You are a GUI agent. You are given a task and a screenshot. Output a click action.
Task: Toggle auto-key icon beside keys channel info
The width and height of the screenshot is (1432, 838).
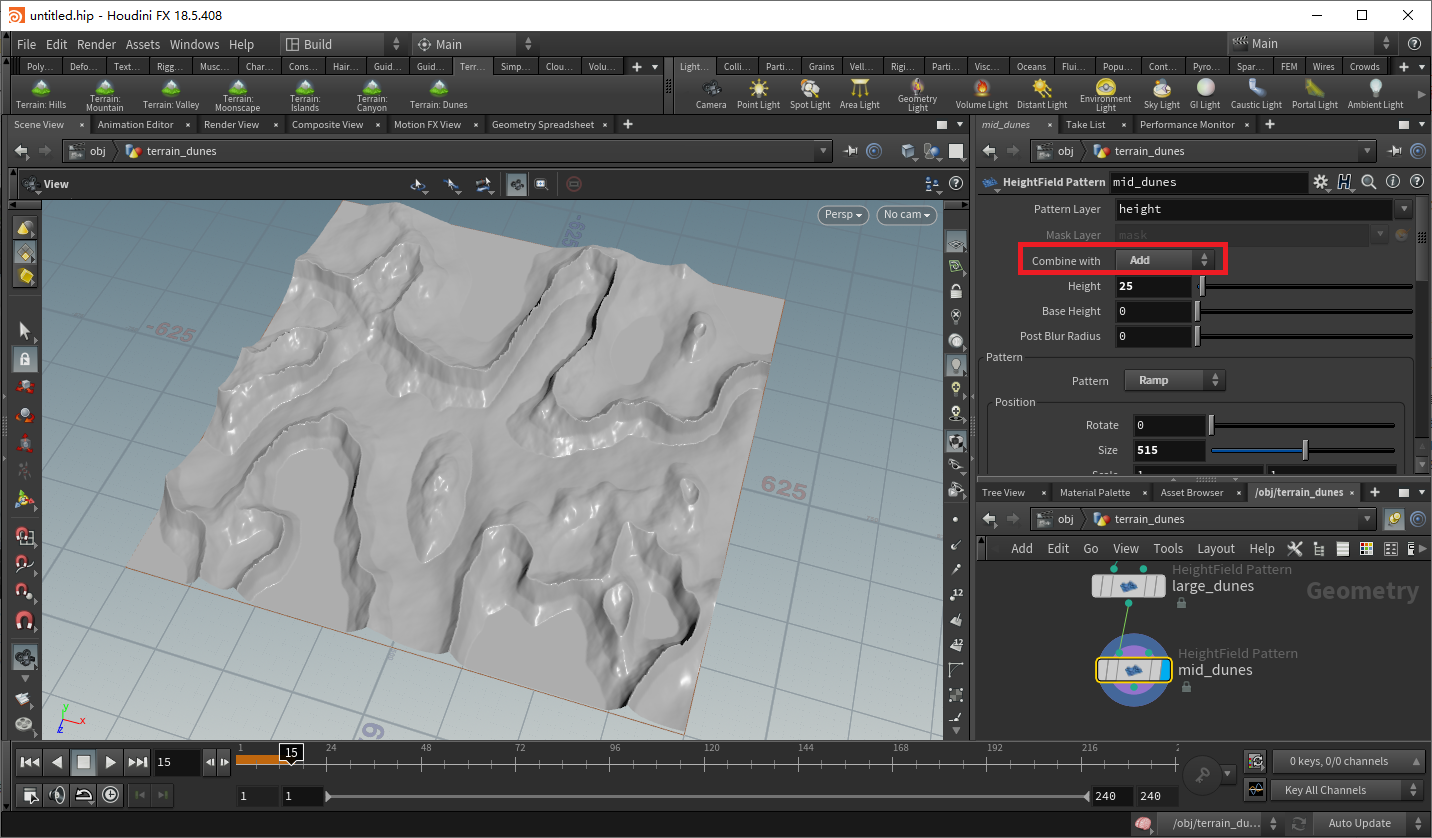(1256, 761)
